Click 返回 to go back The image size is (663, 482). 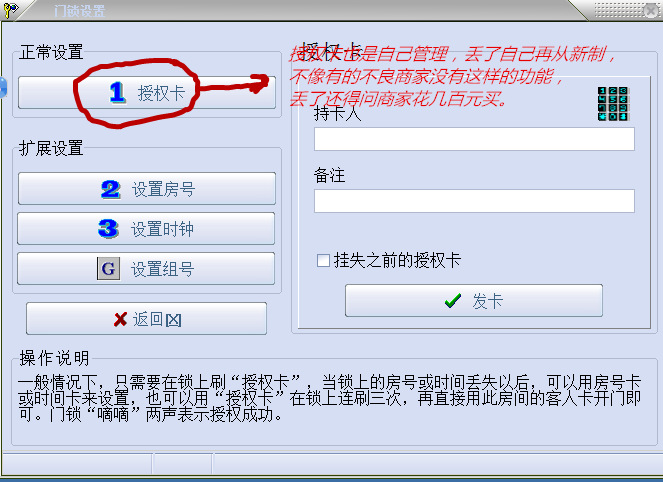click(146, 319)
